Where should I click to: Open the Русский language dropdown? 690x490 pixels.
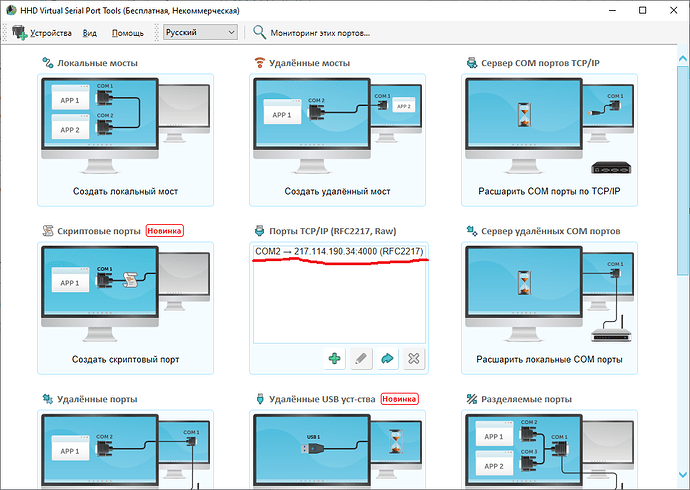point(201,32)
